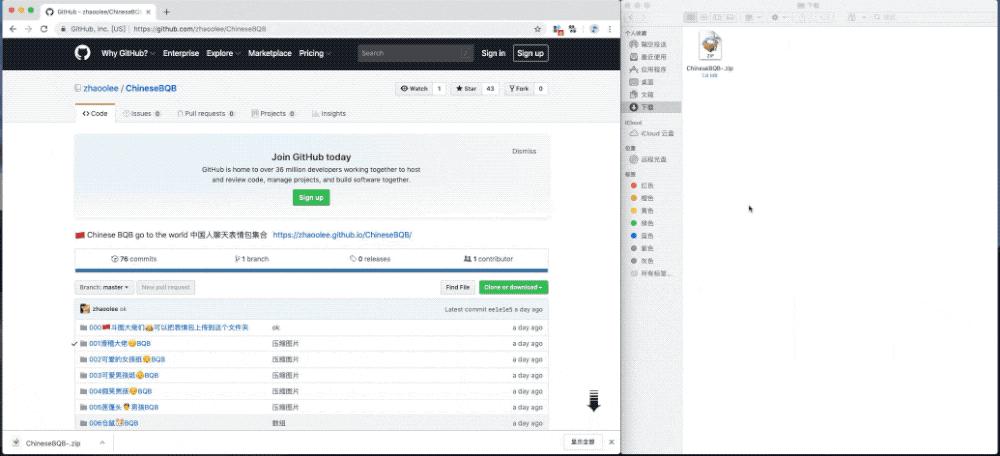Focus the GitHub search field
This screenshot has width=1000, height=456.
pos(415,54)
